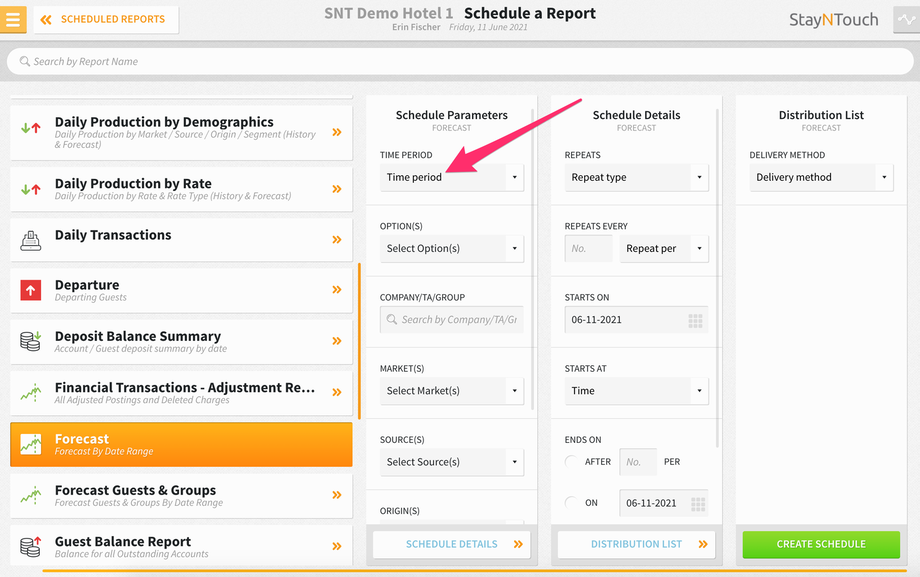Select Financial Transactions - Adjustment report
Viewport: 920px width, 577px height.
pos(181,392)
